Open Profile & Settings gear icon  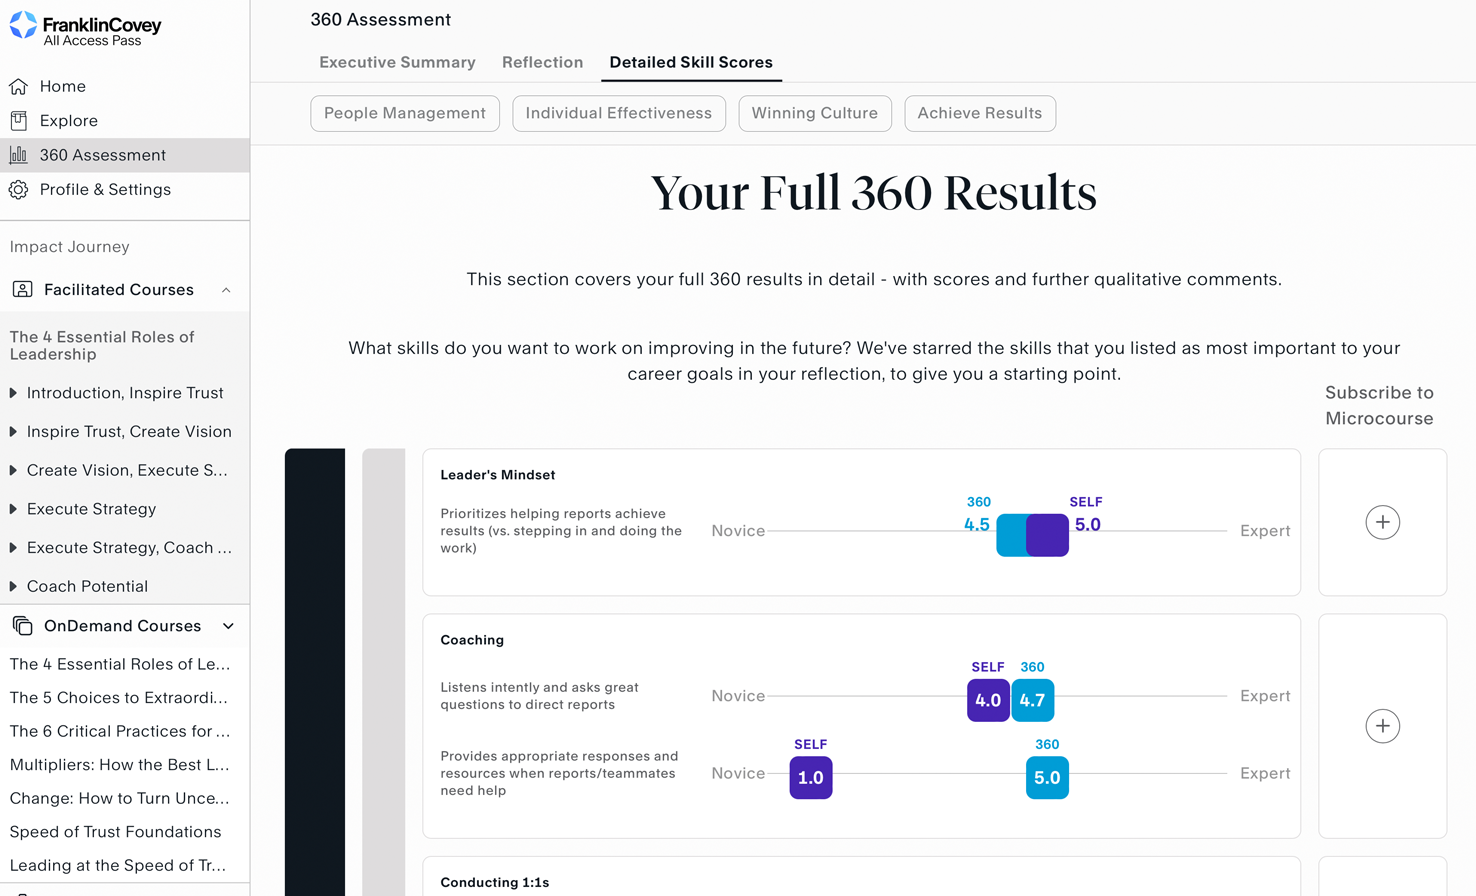pyautogui.click(x=19, y=189)
